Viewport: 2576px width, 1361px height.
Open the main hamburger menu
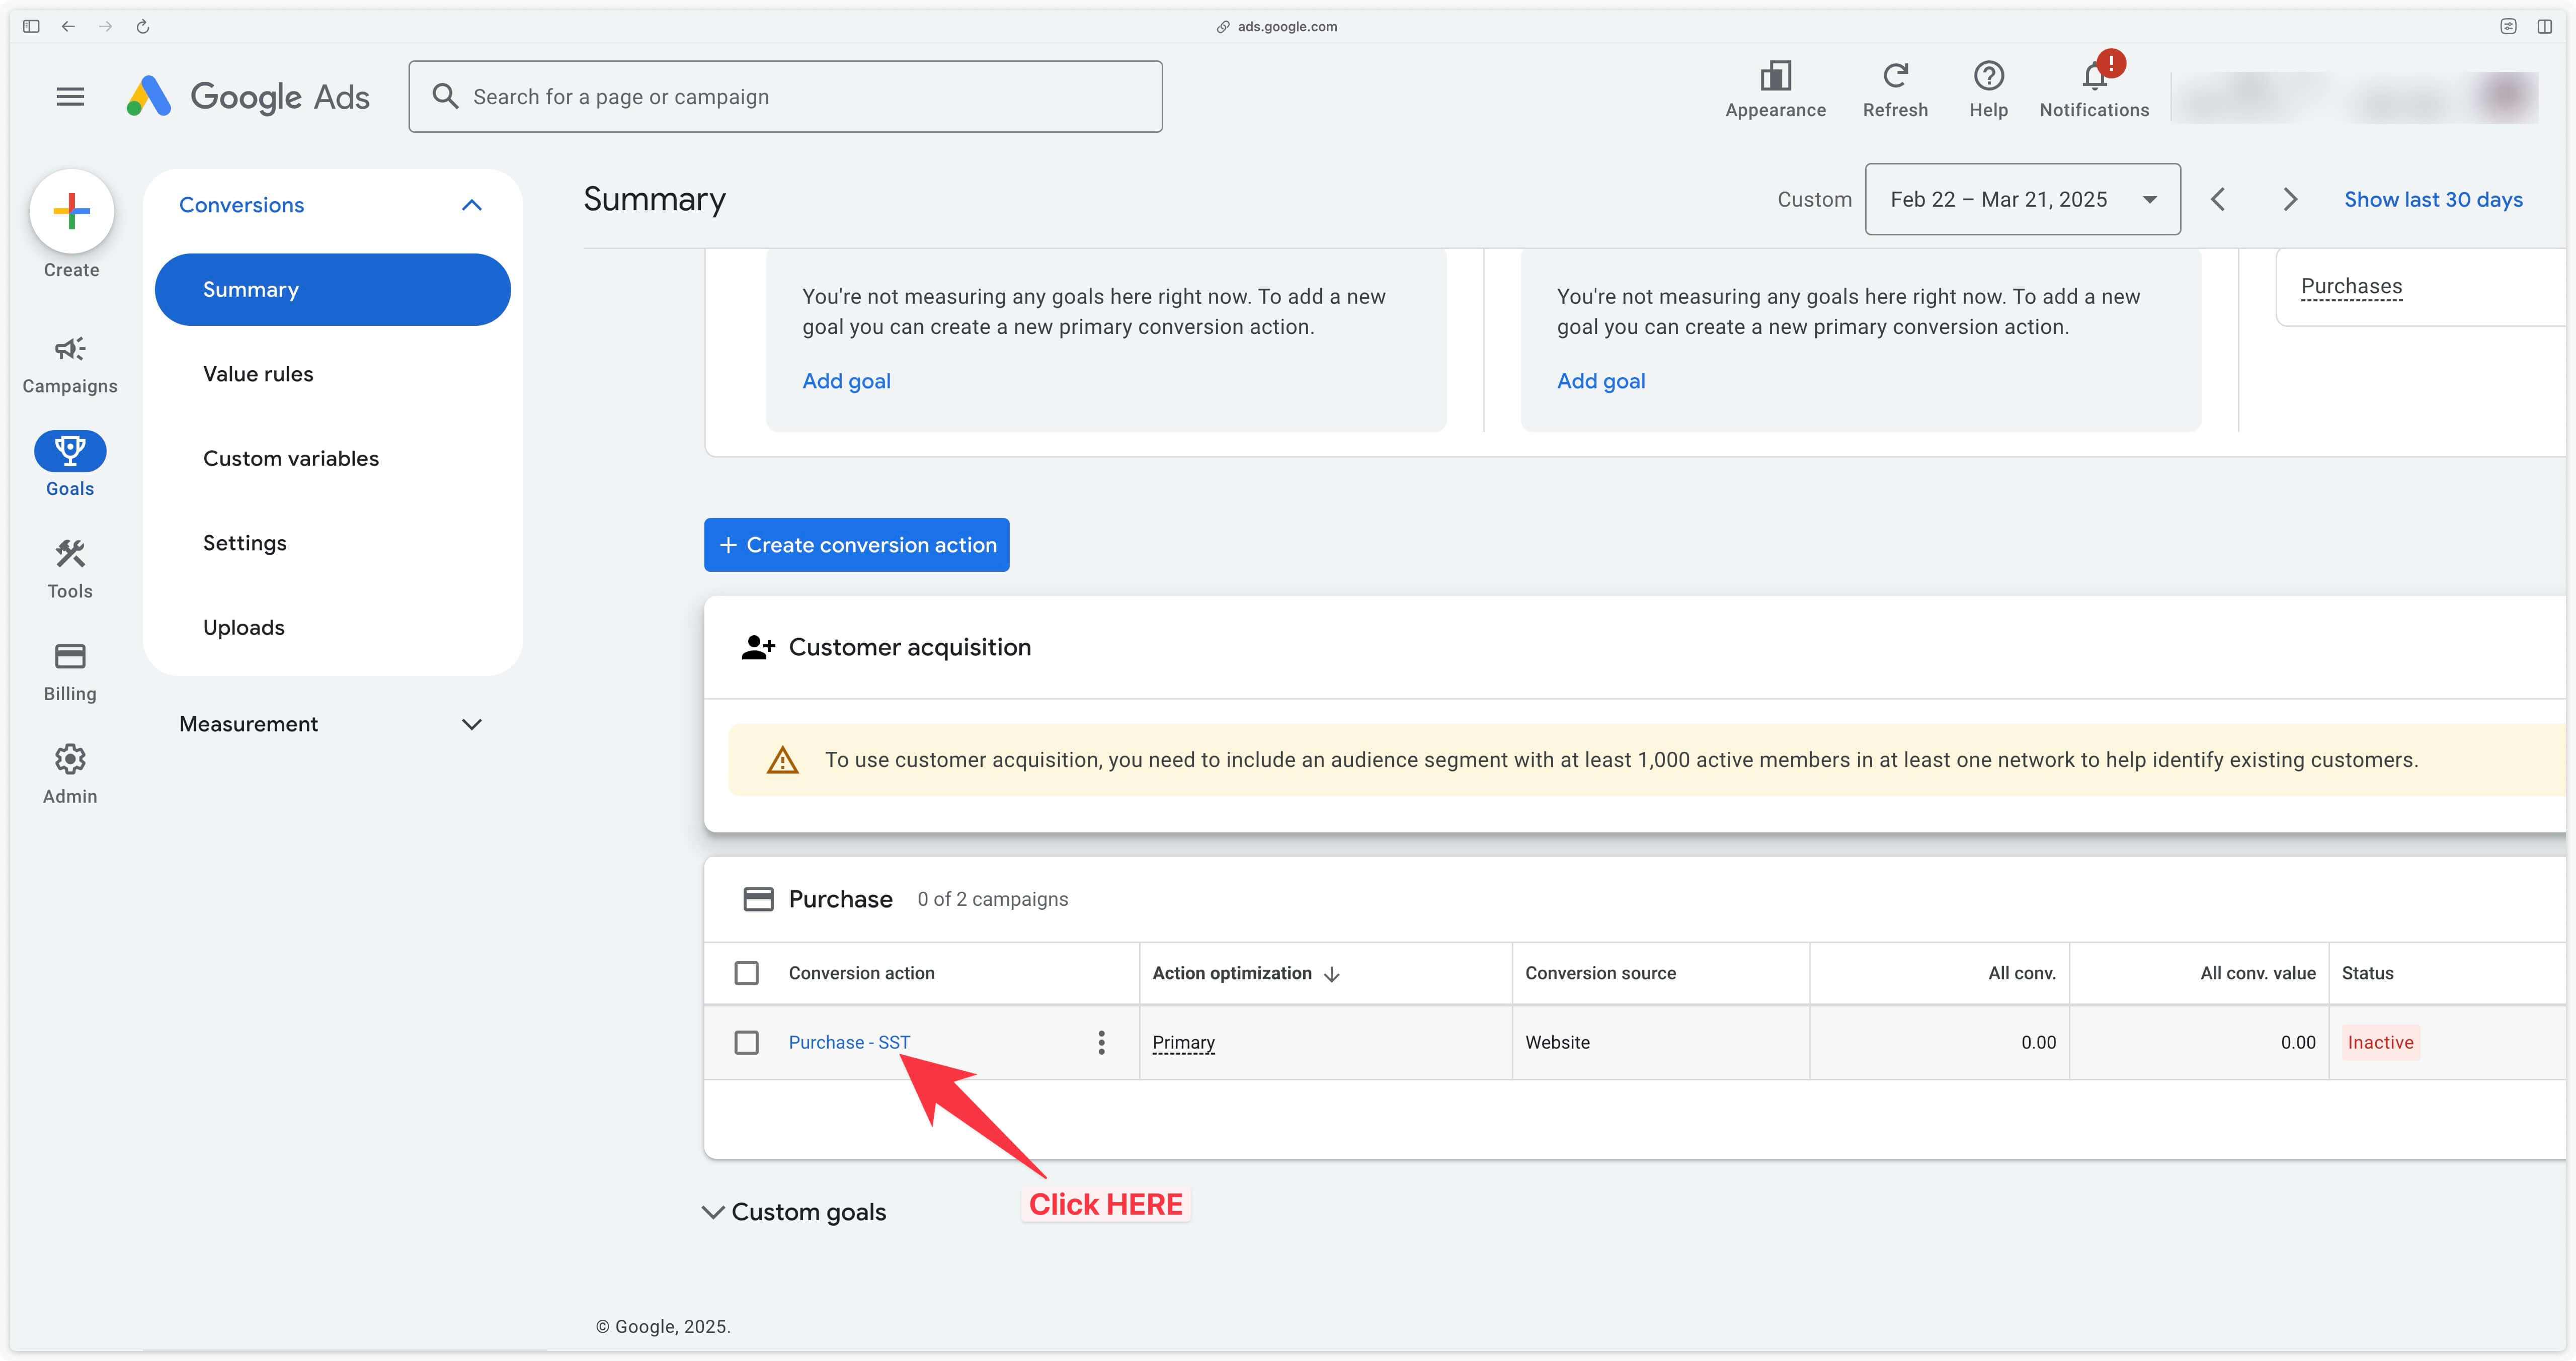click(70, 97)
